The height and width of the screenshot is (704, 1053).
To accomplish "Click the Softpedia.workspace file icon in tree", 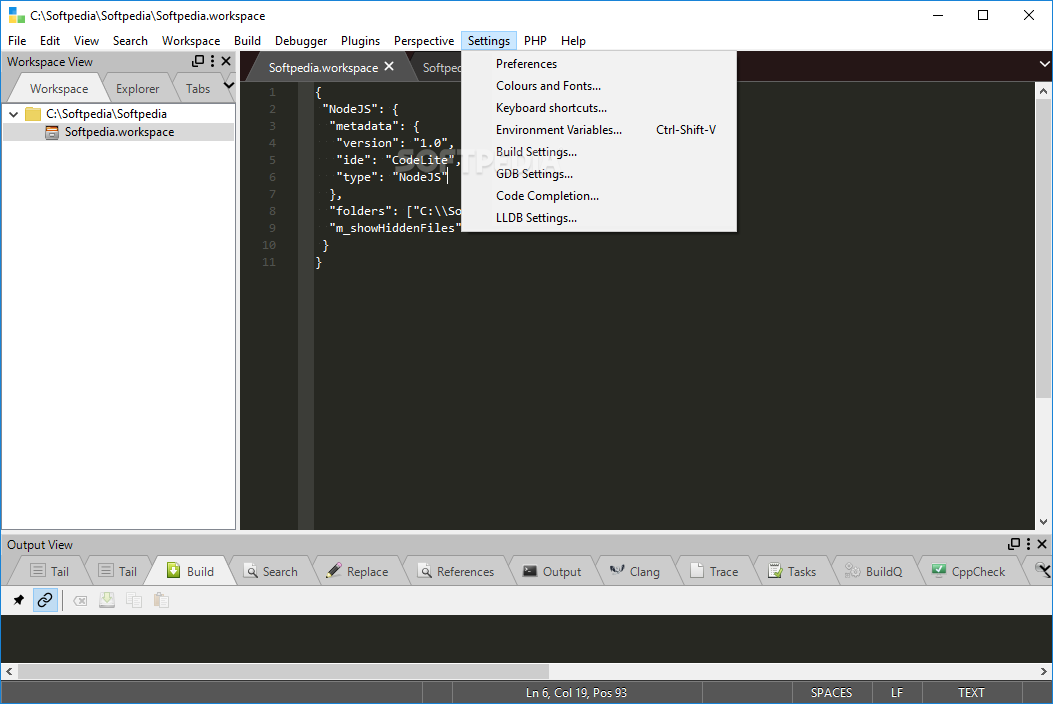I will coord(52,132).
